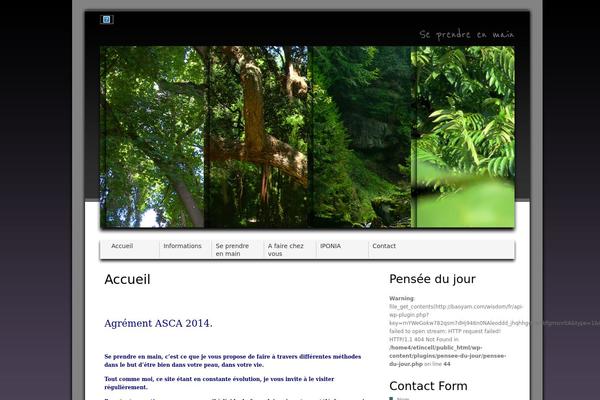Go to 'A faire chez vous' menu item
Screen dimensions: 600x400
click(x=285, y=250)
